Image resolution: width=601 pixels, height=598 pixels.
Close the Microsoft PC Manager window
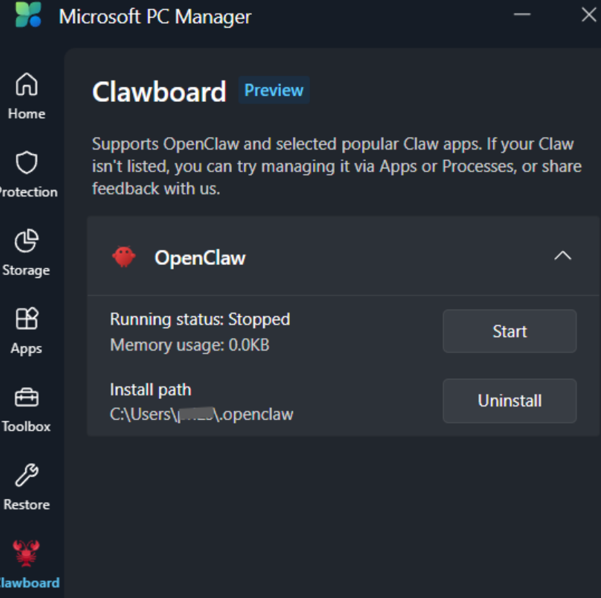click(x=588, y=15)
